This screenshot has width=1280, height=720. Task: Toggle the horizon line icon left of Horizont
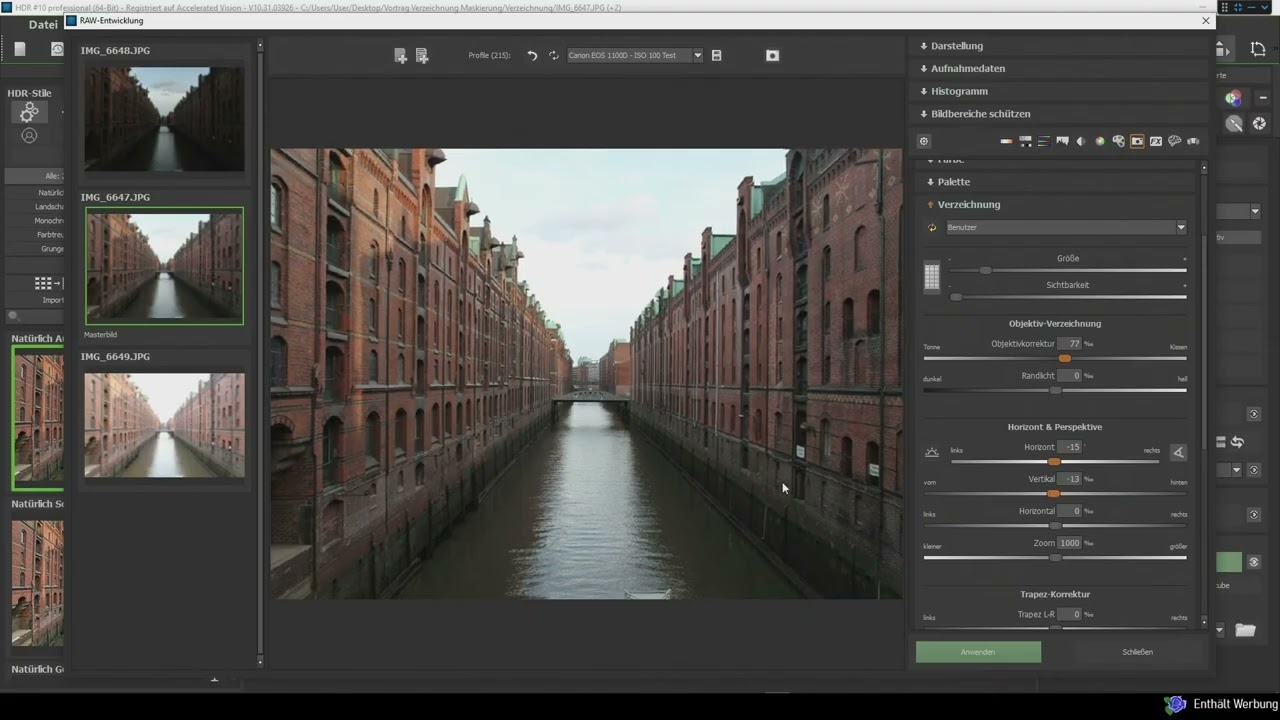click(x=932, y=452)
